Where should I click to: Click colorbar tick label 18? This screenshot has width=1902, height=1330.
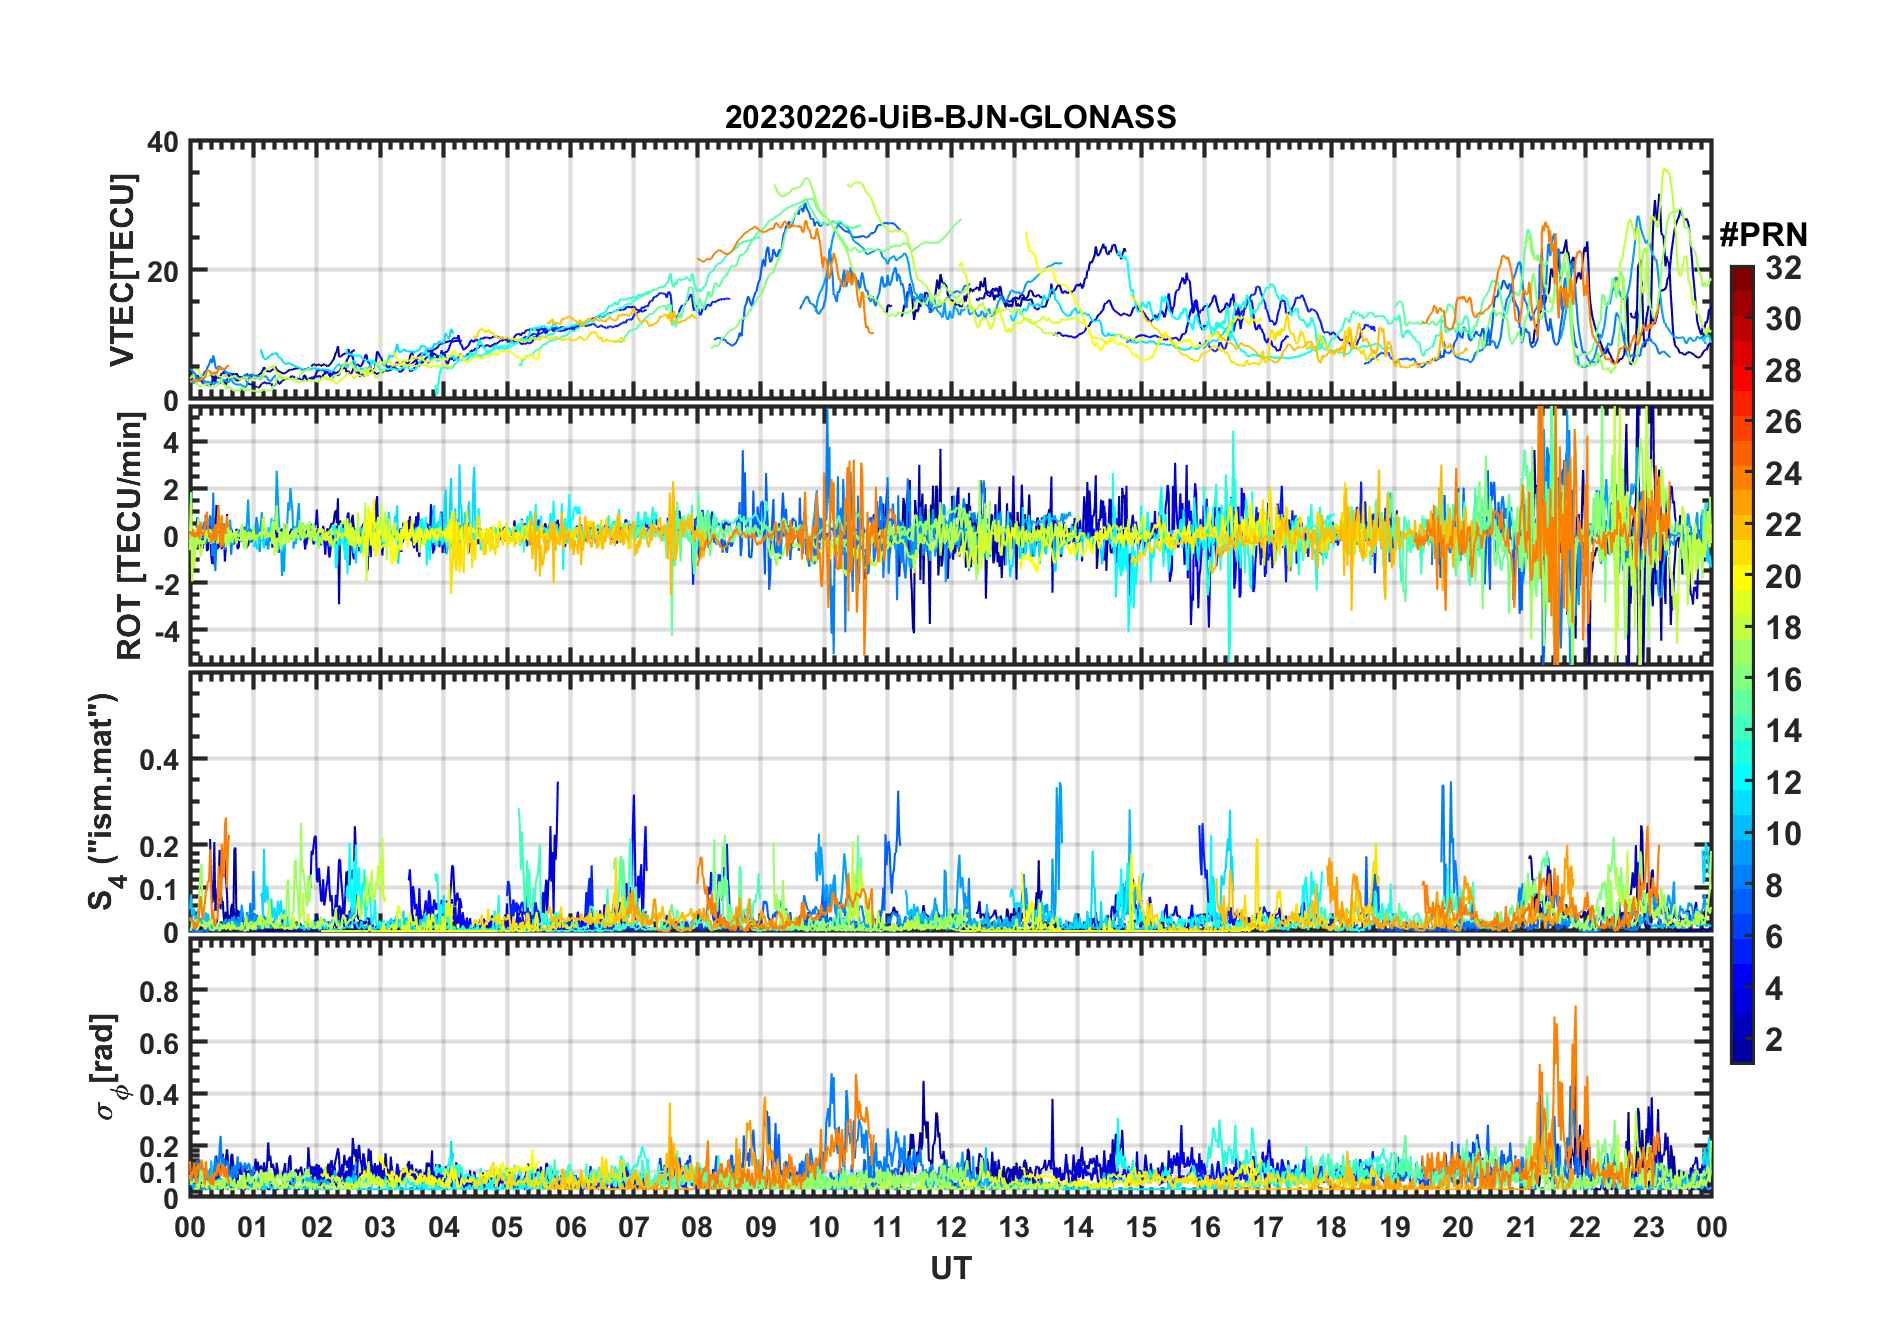[x=1783, y=628]
